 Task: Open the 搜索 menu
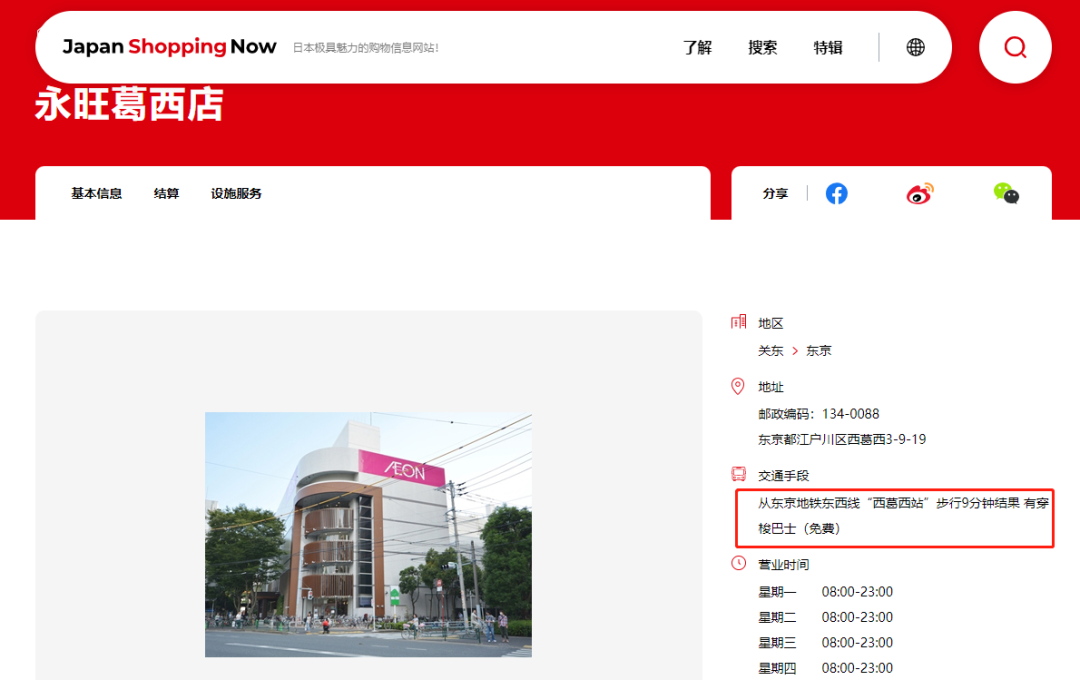(x=762, y=48)
